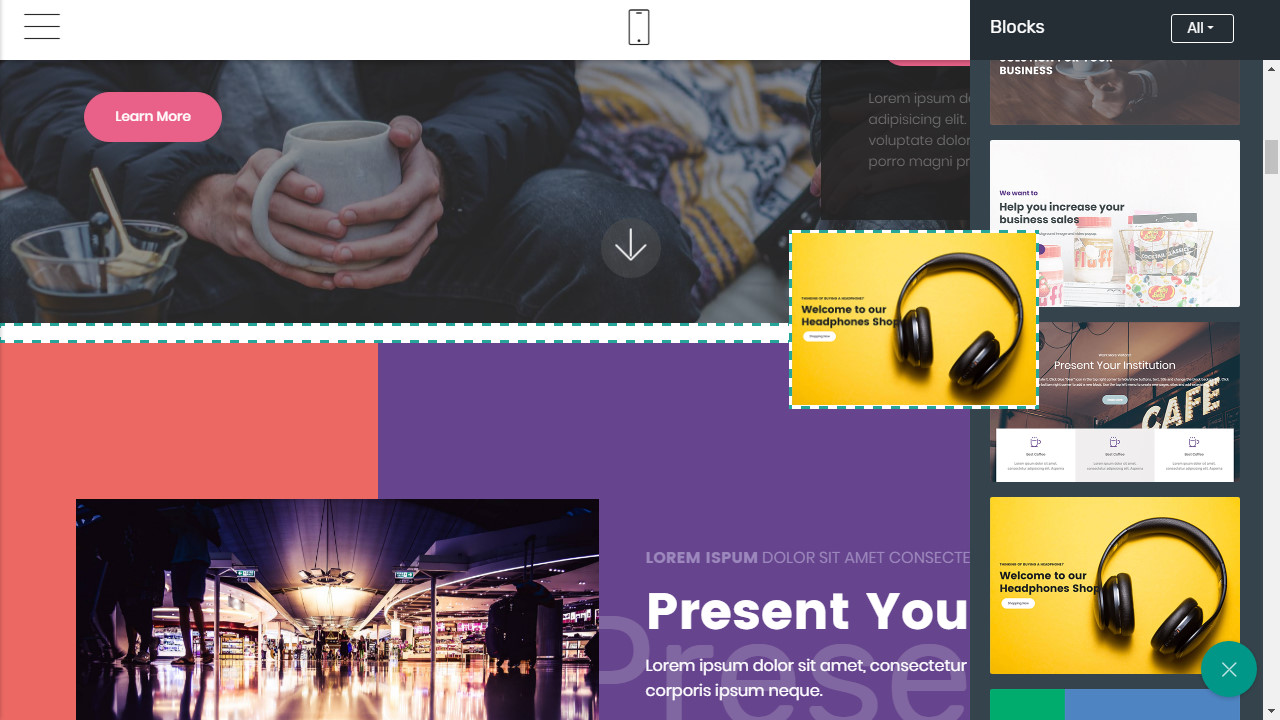
Task: Click the dashed drop zone placeholder line
Action: point(395,333)
